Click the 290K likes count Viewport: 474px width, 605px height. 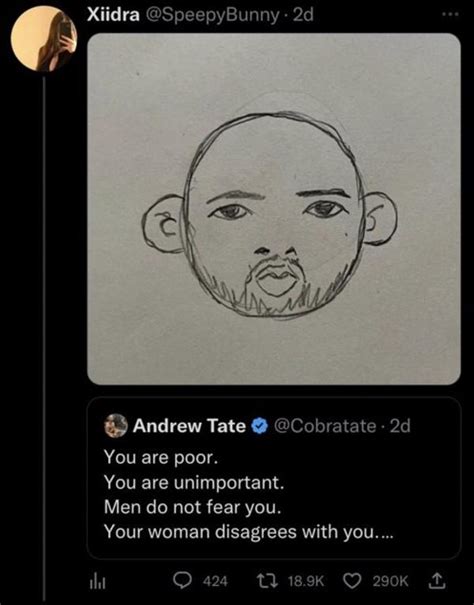tap(390, 581)
